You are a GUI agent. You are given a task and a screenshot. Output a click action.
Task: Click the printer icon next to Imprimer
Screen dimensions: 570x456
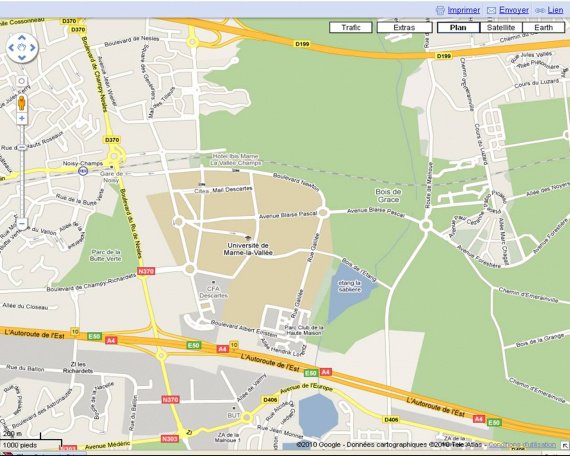point(440,10)
